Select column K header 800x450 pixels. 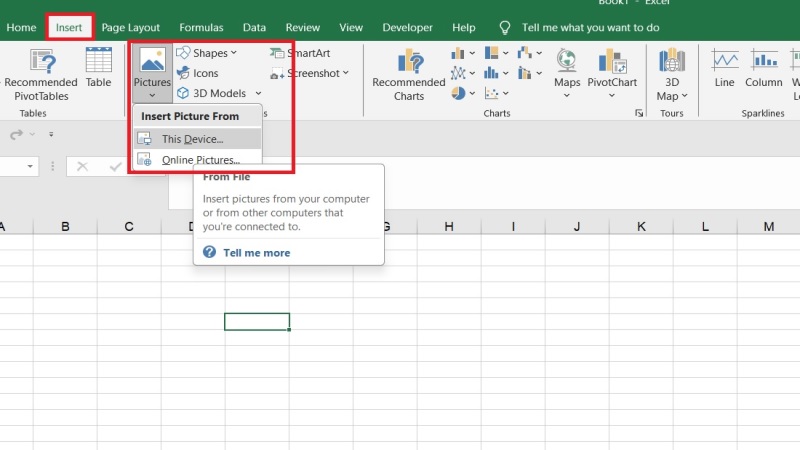641,227
